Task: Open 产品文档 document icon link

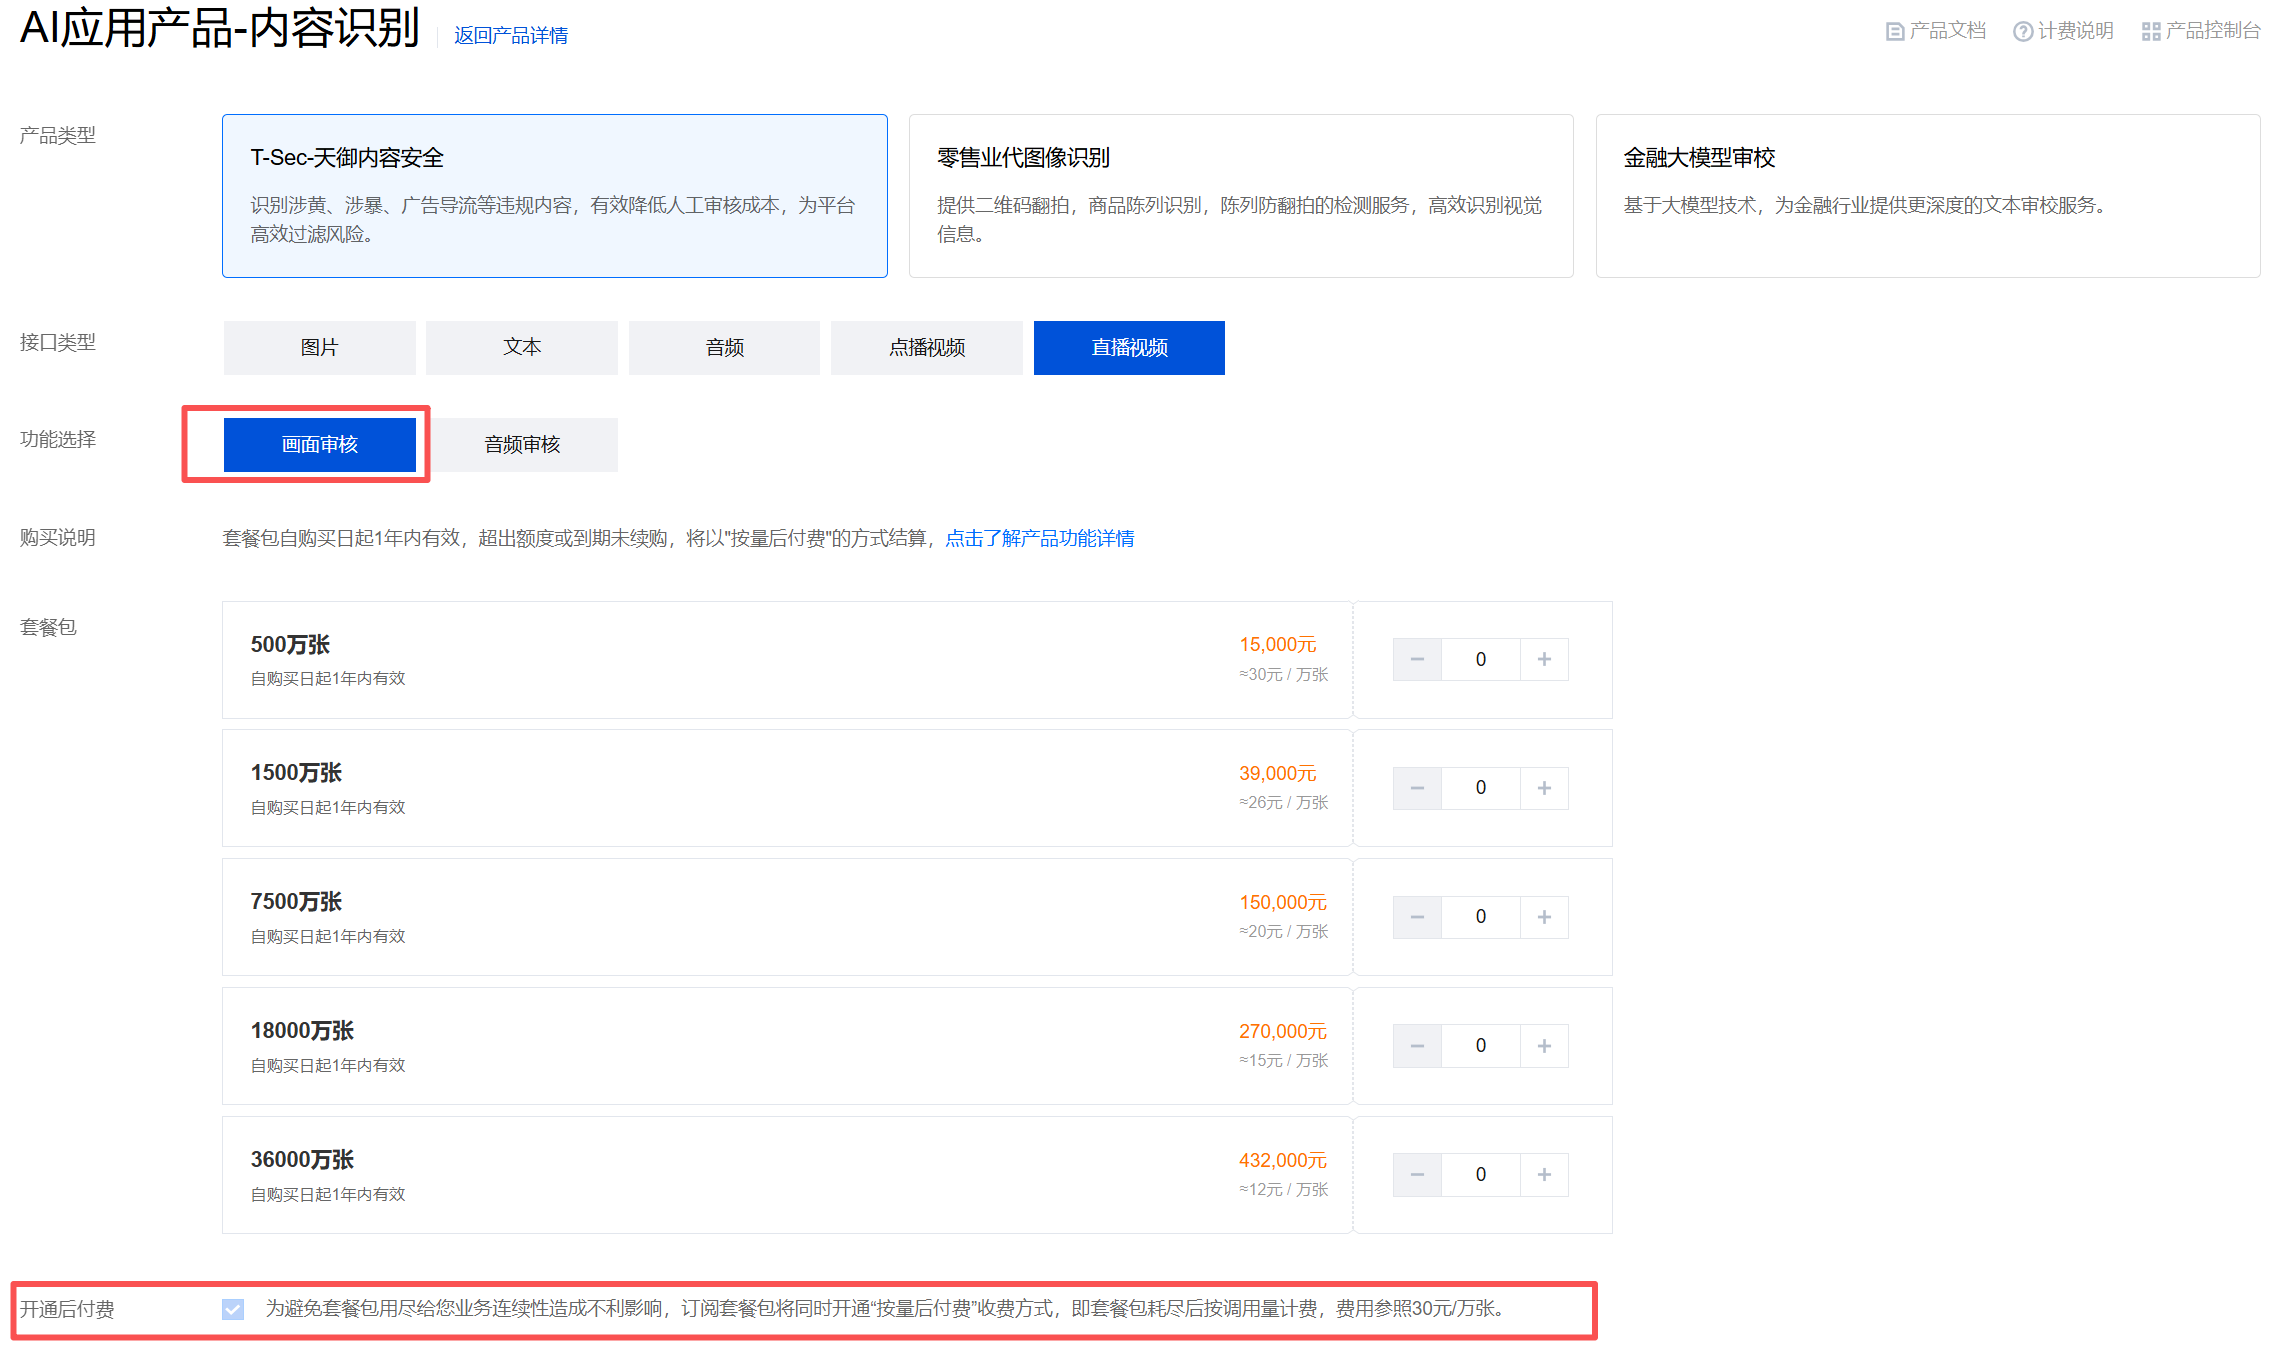Action: (1935, 31)
